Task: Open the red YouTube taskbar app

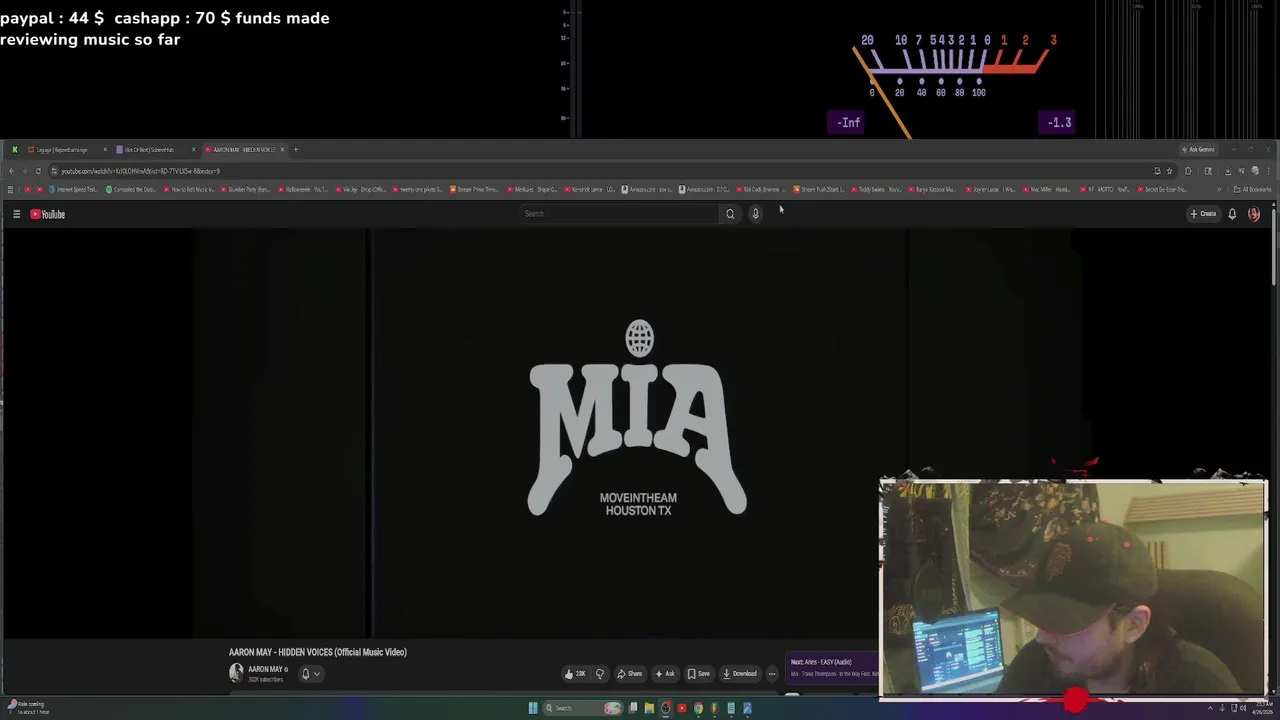Action: tap(682, 708)
